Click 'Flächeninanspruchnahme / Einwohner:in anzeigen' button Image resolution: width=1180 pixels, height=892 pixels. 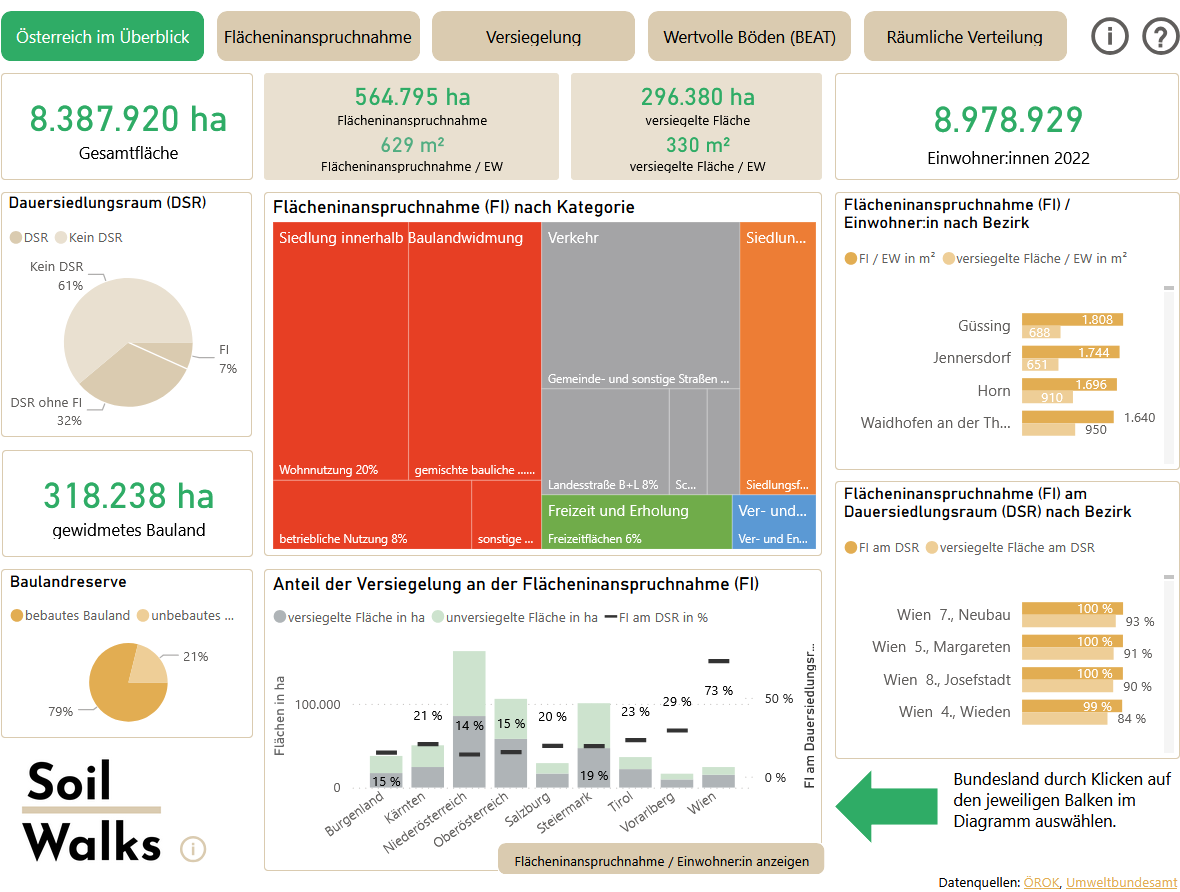660,860
